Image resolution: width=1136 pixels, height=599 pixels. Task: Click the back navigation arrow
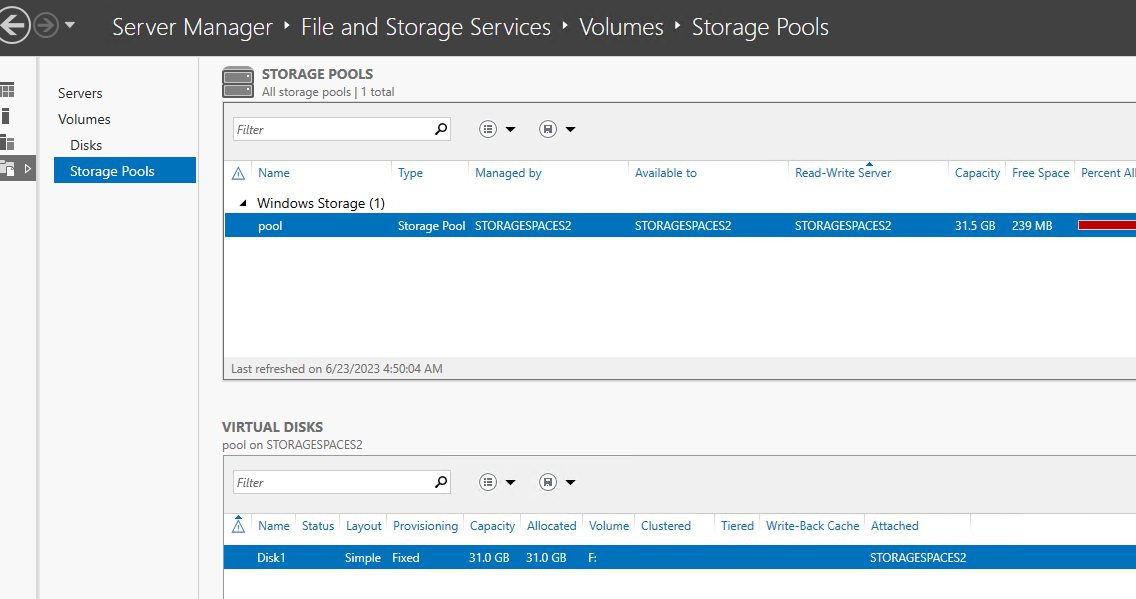(12, 26)
